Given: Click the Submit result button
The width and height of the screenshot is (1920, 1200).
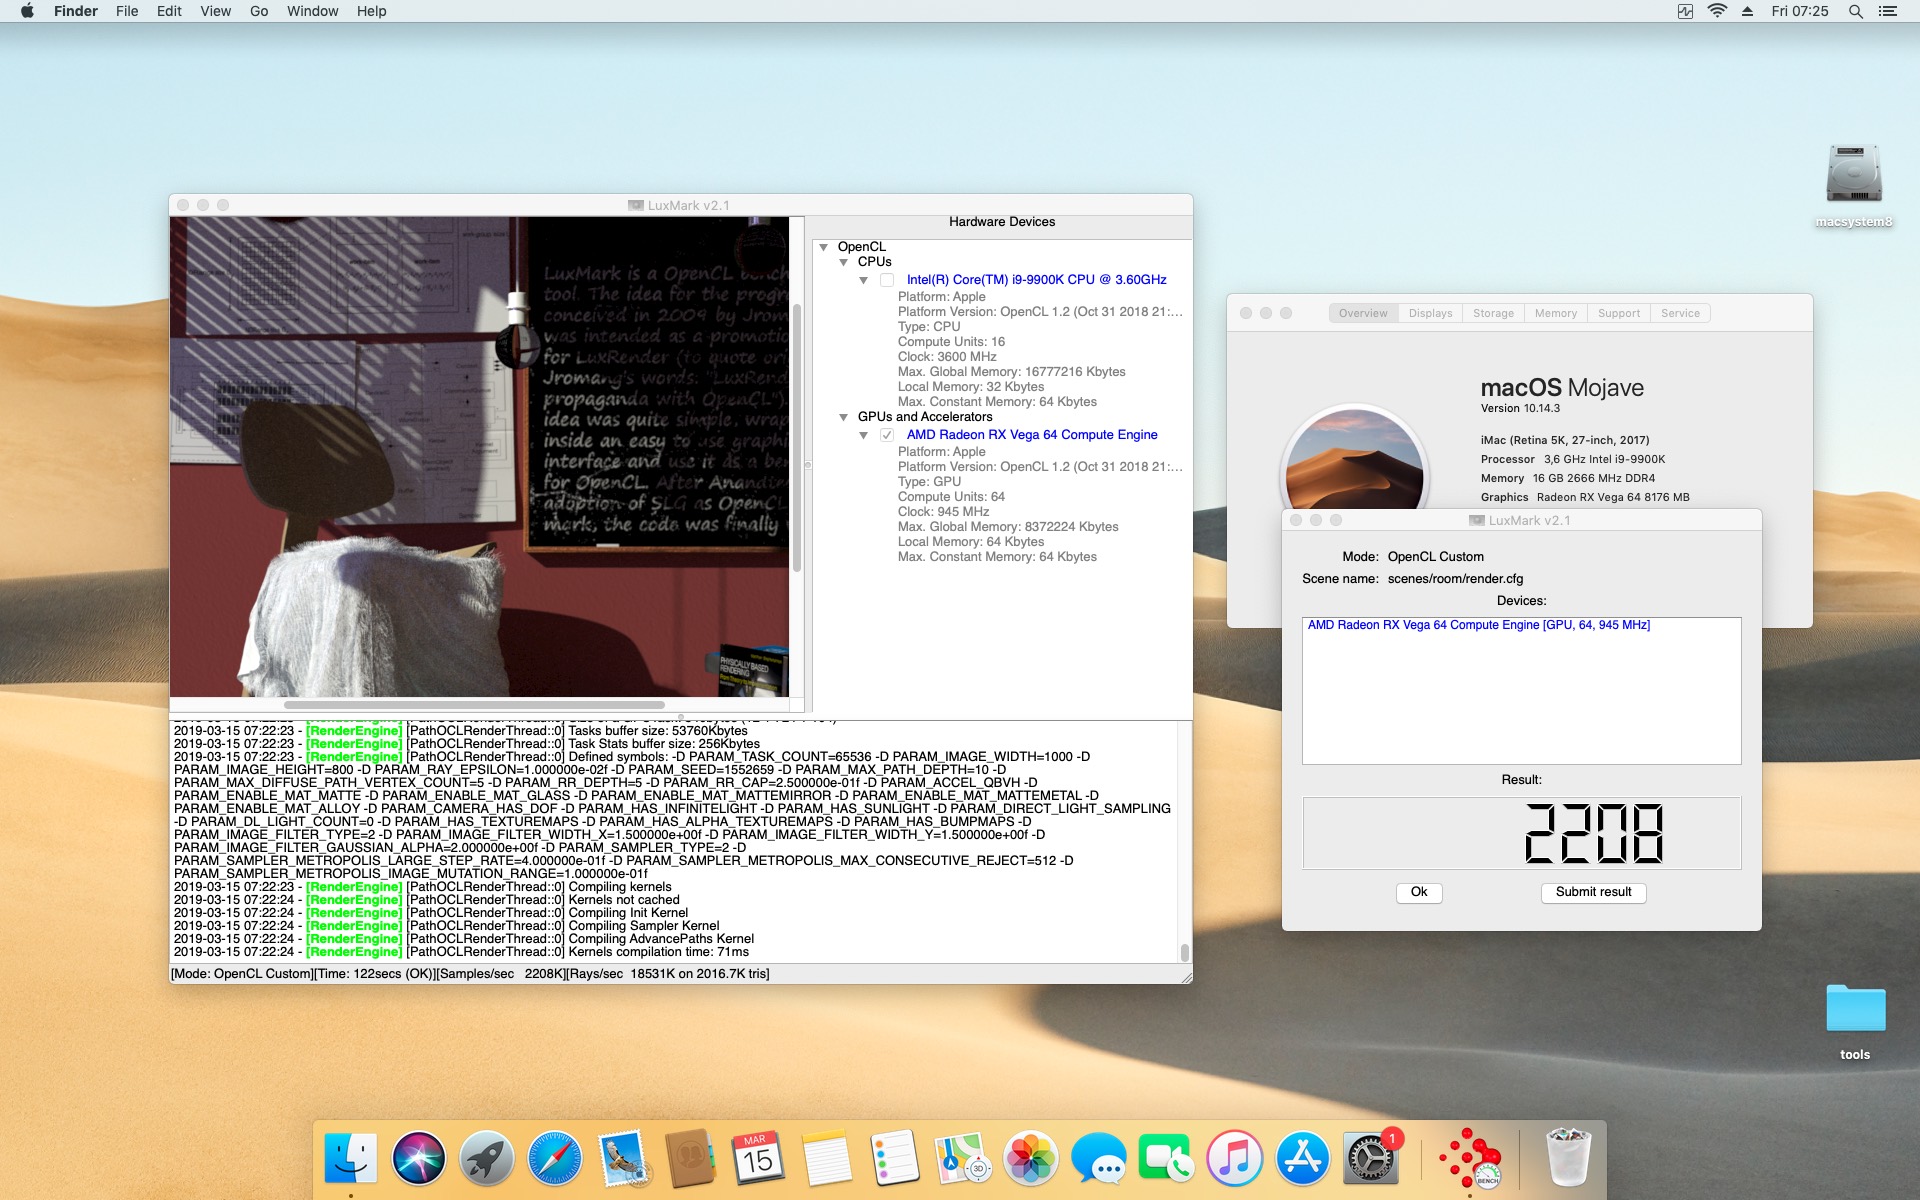Looking at the screenshot, I should click(x=1593, y=892).
